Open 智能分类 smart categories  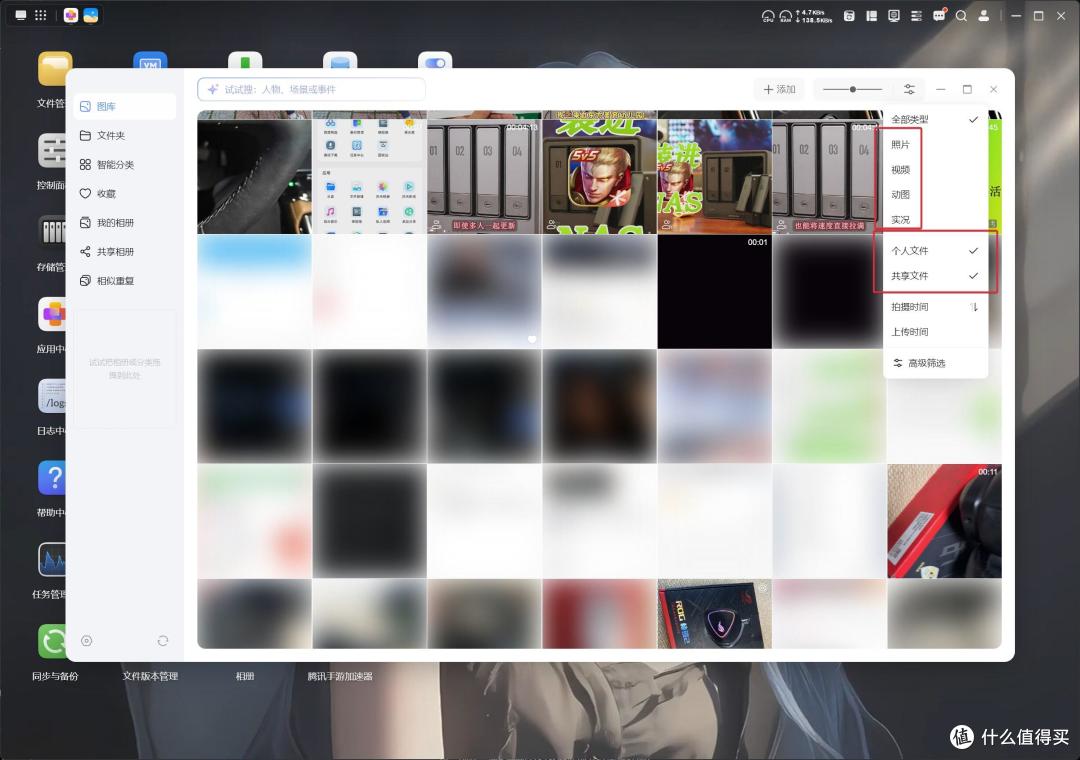[125, 165]
